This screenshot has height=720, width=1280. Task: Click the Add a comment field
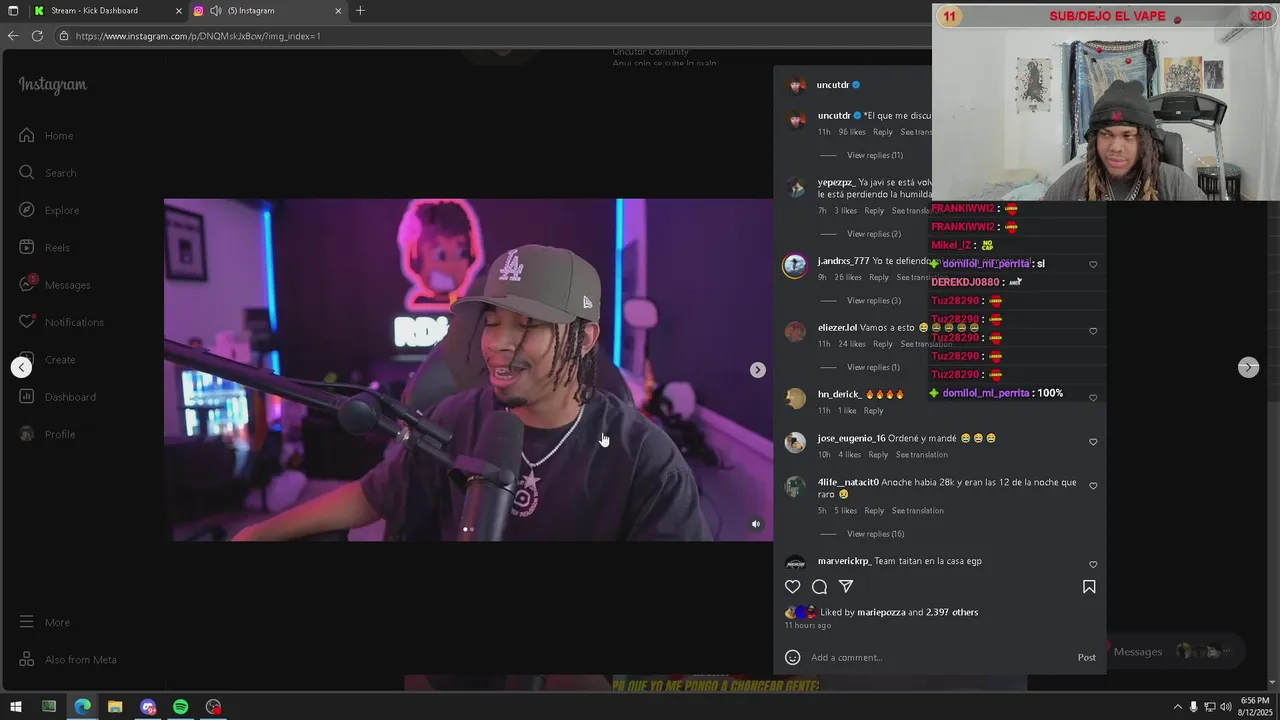tap(940, 657)
